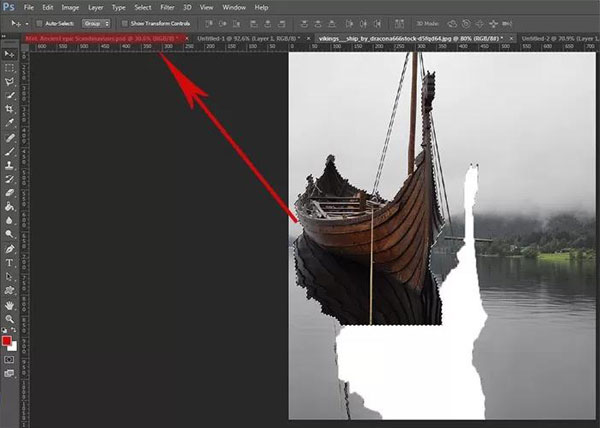Select the Rectangular Marquee tool
This screenshot has height=428, width=600.
point(9,68)
